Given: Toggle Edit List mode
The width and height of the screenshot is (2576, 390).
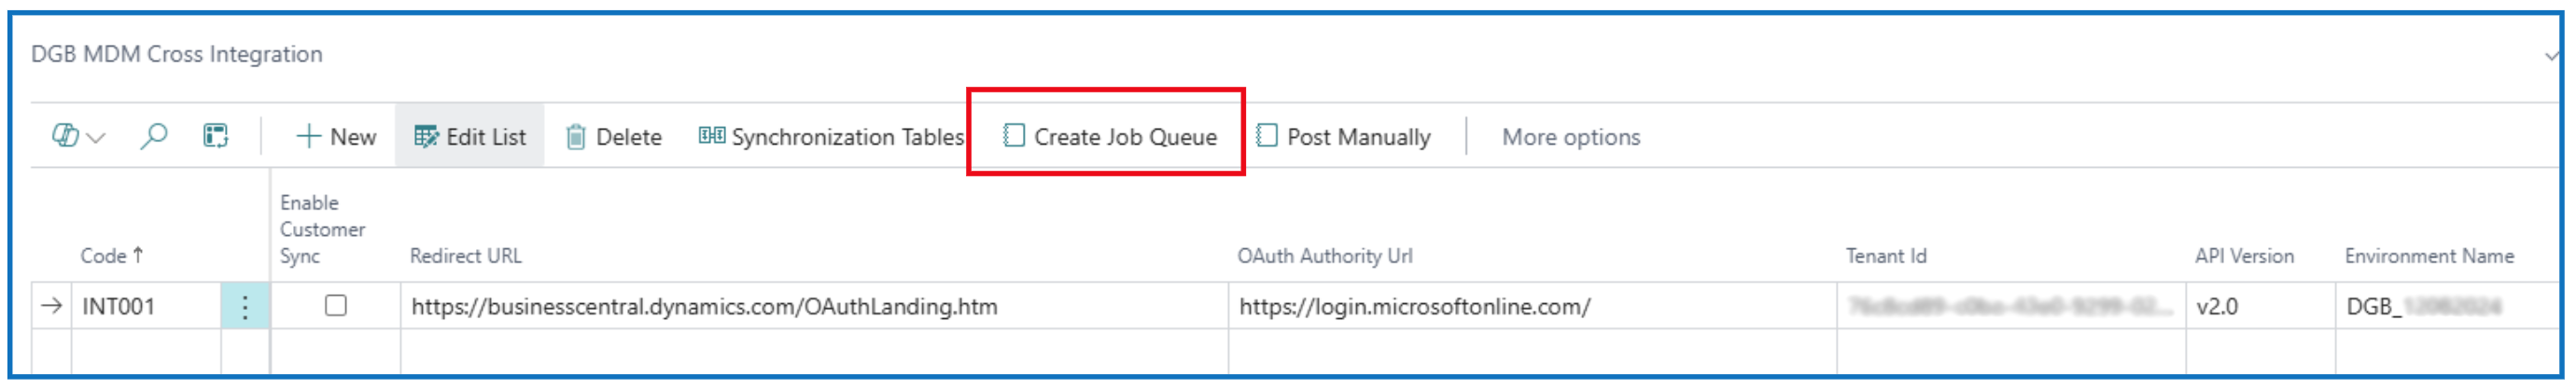Looking at the screenshot, I should (470, 137).
